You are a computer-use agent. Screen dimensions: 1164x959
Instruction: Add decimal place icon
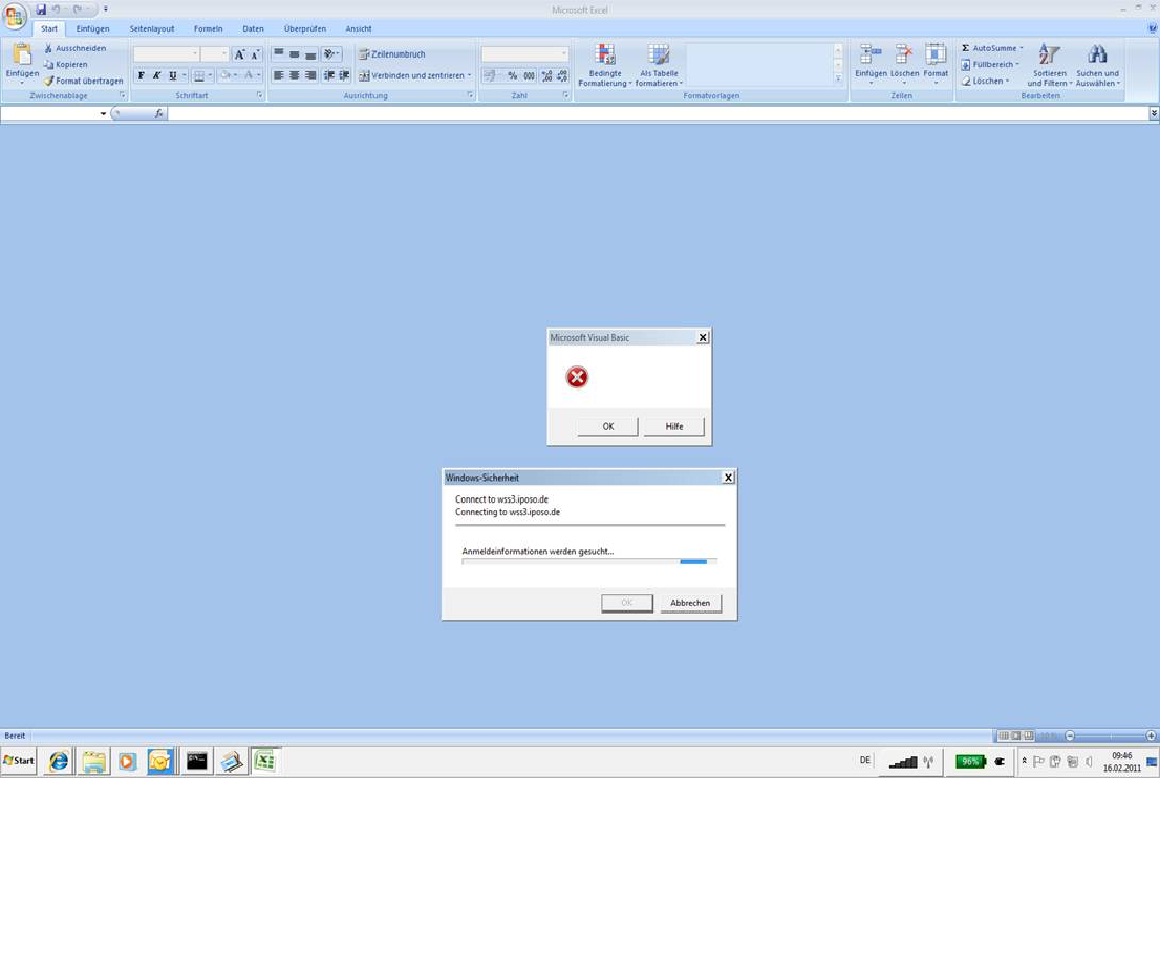[x=547, y=76]
